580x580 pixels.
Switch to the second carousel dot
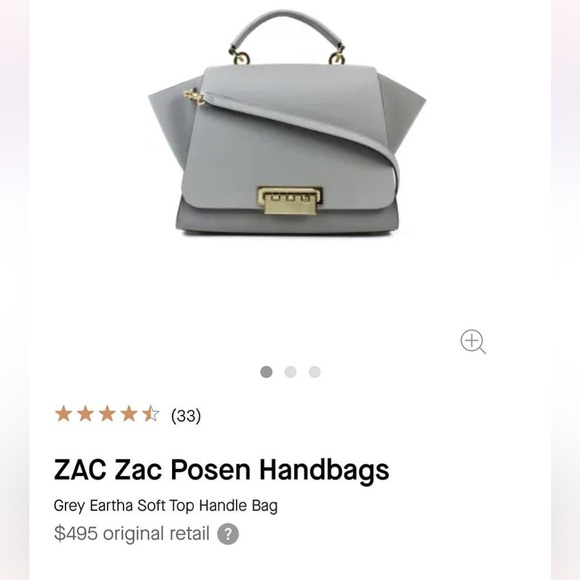290,372
